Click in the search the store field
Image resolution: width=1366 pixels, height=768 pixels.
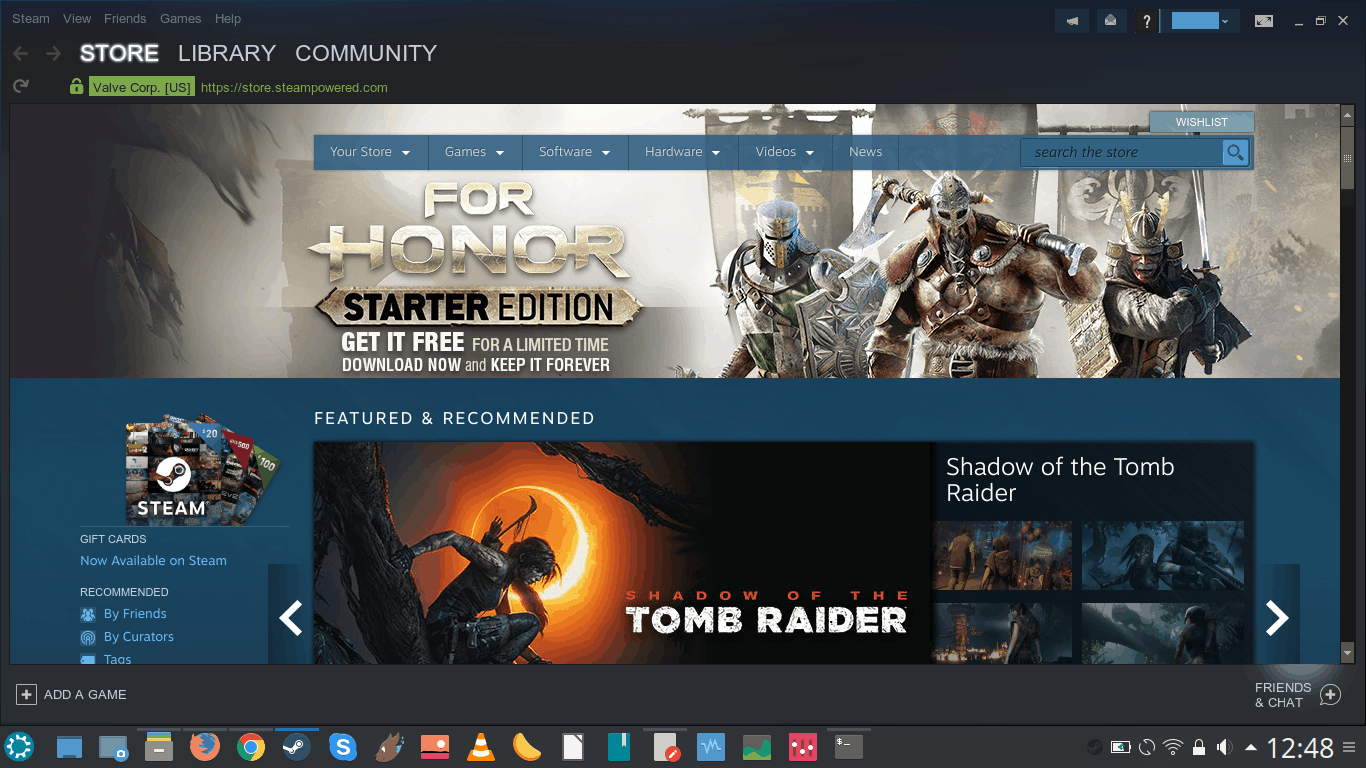[1121, 152]
